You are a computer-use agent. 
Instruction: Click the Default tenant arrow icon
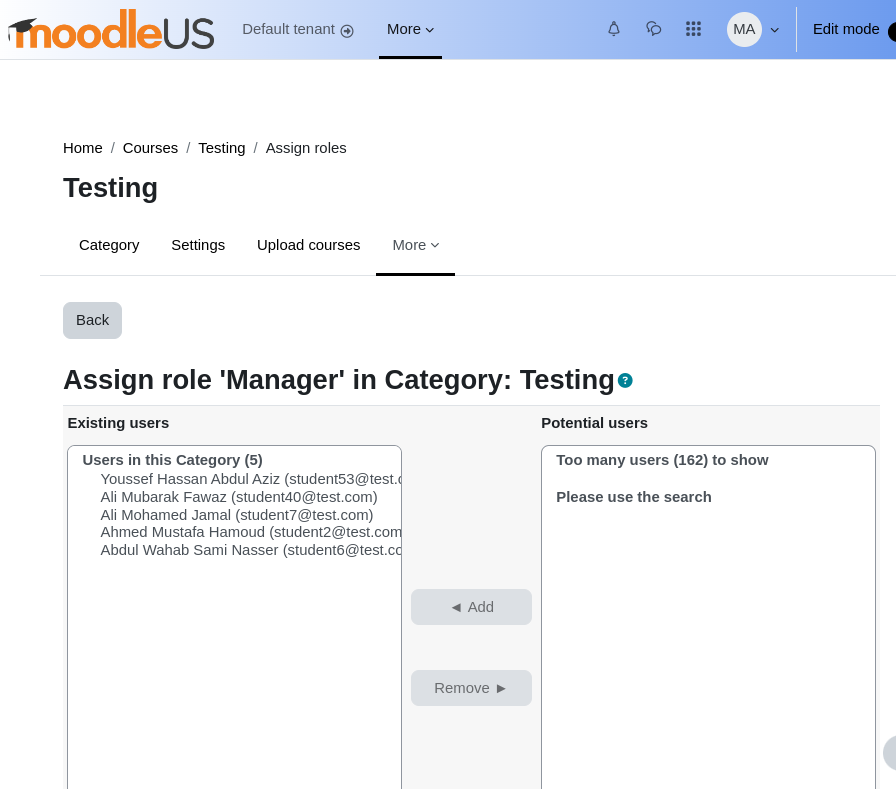pyautogui.click(x=347, y=31)
